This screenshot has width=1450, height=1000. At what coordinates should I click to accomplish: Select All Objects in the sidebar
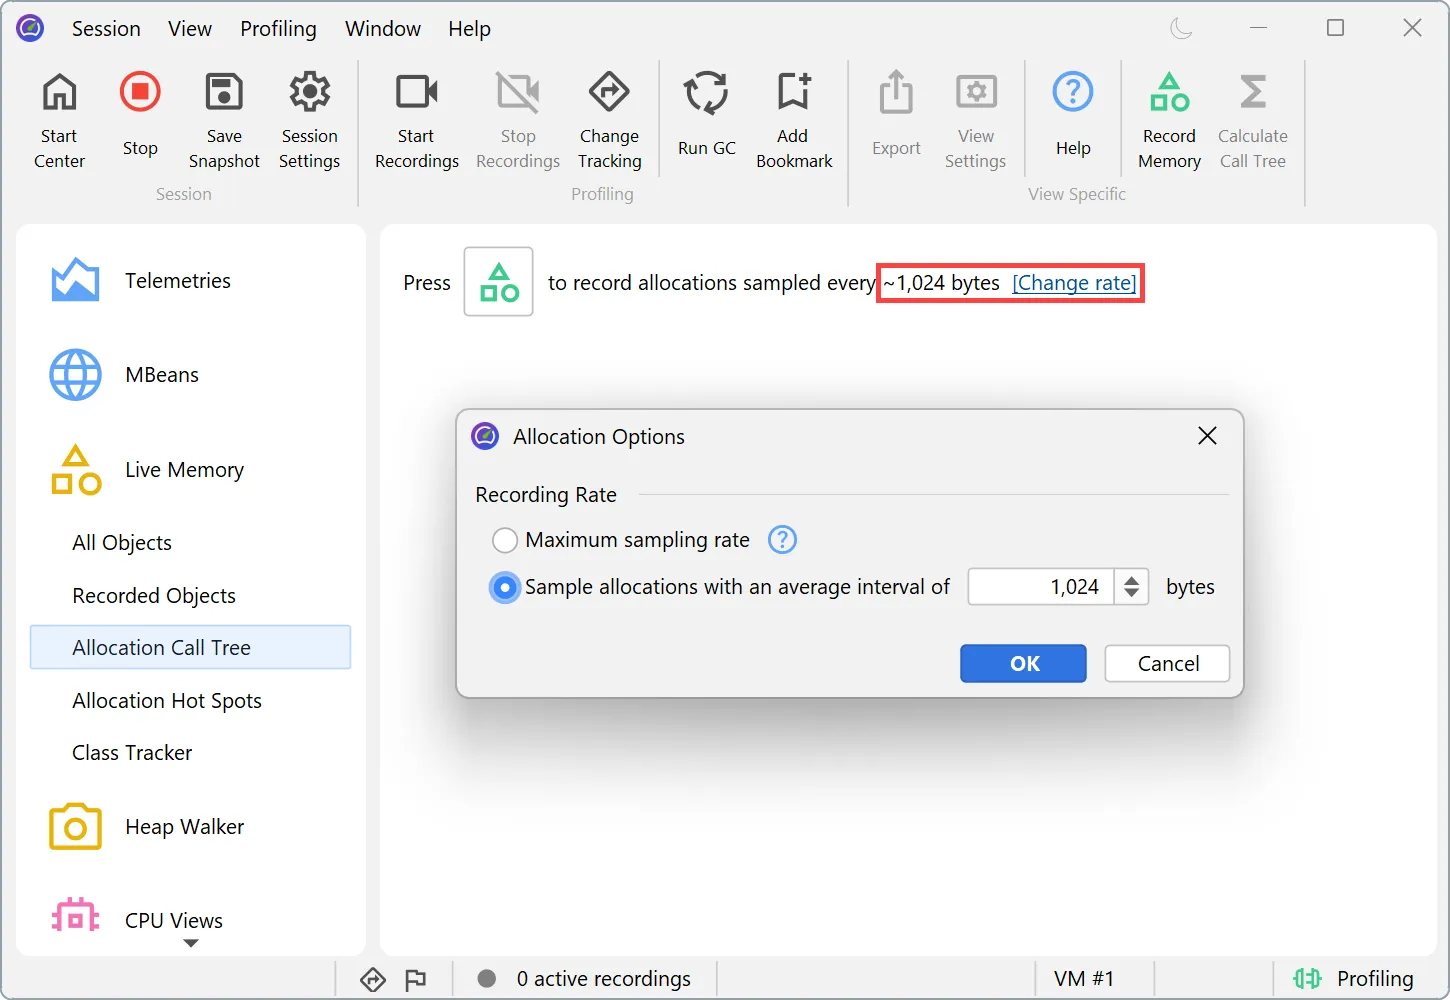(x=122, y=543)
